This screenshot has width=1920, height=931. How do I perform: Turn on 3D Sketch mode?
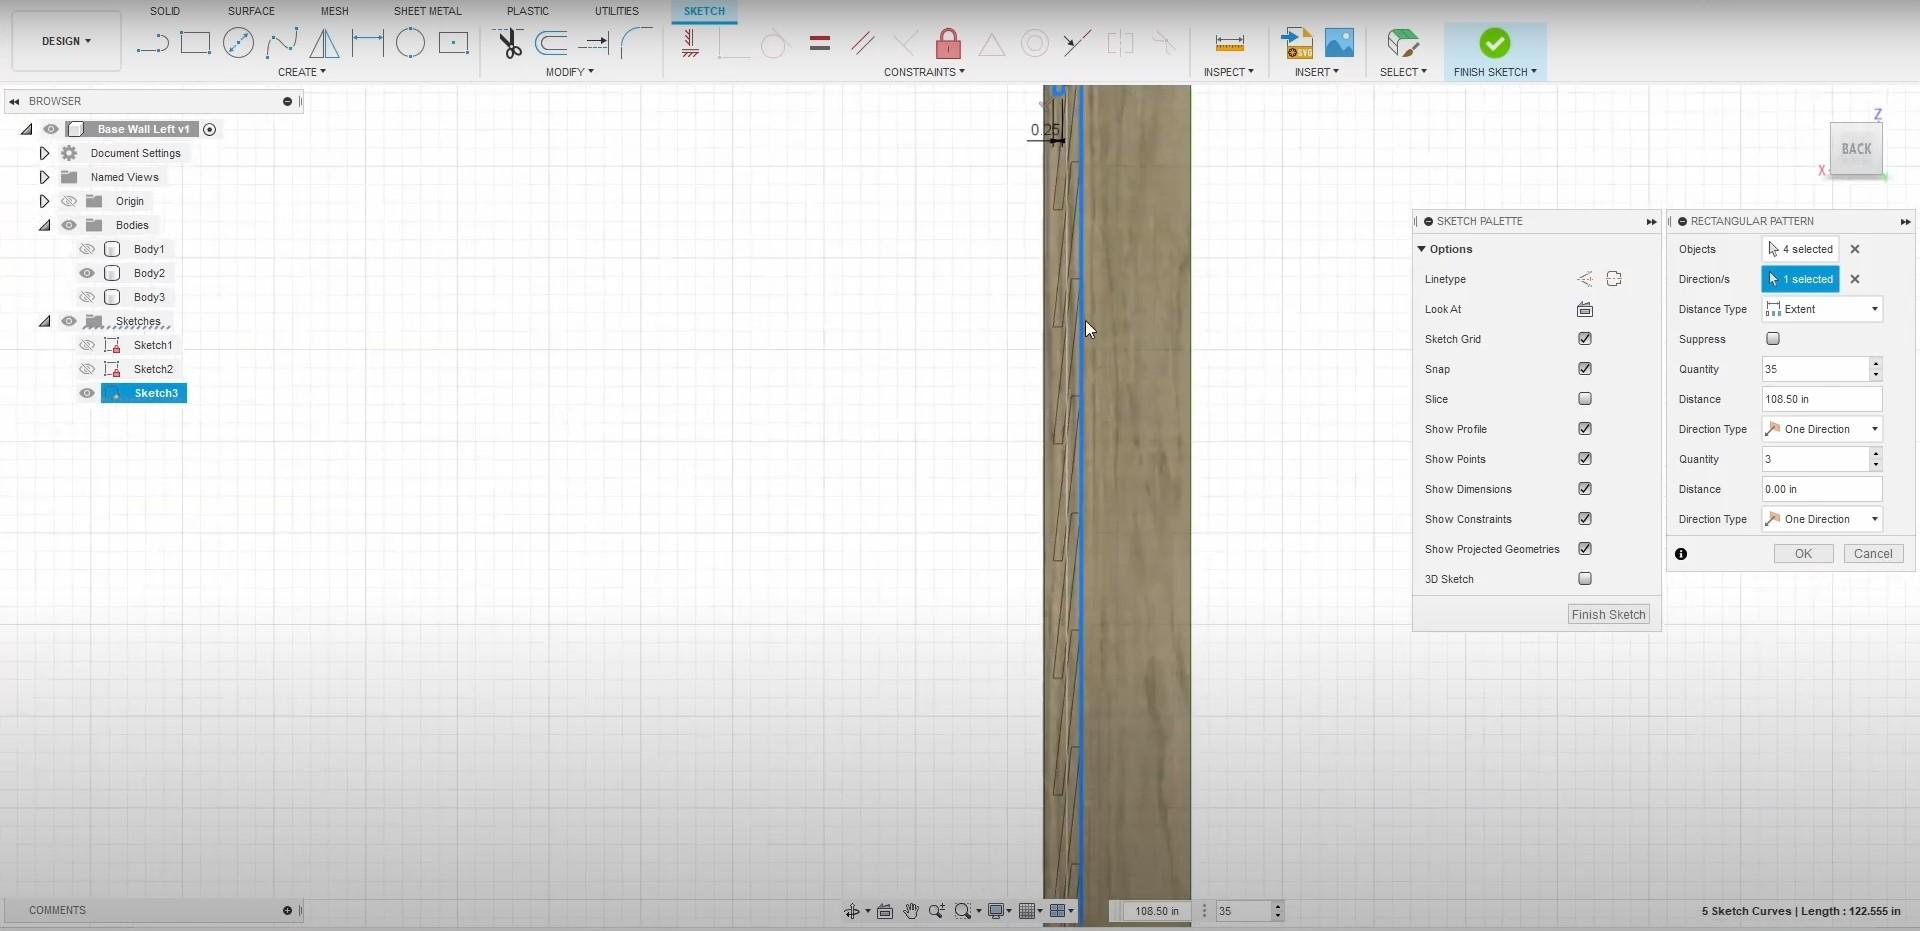pos(1585,579)
